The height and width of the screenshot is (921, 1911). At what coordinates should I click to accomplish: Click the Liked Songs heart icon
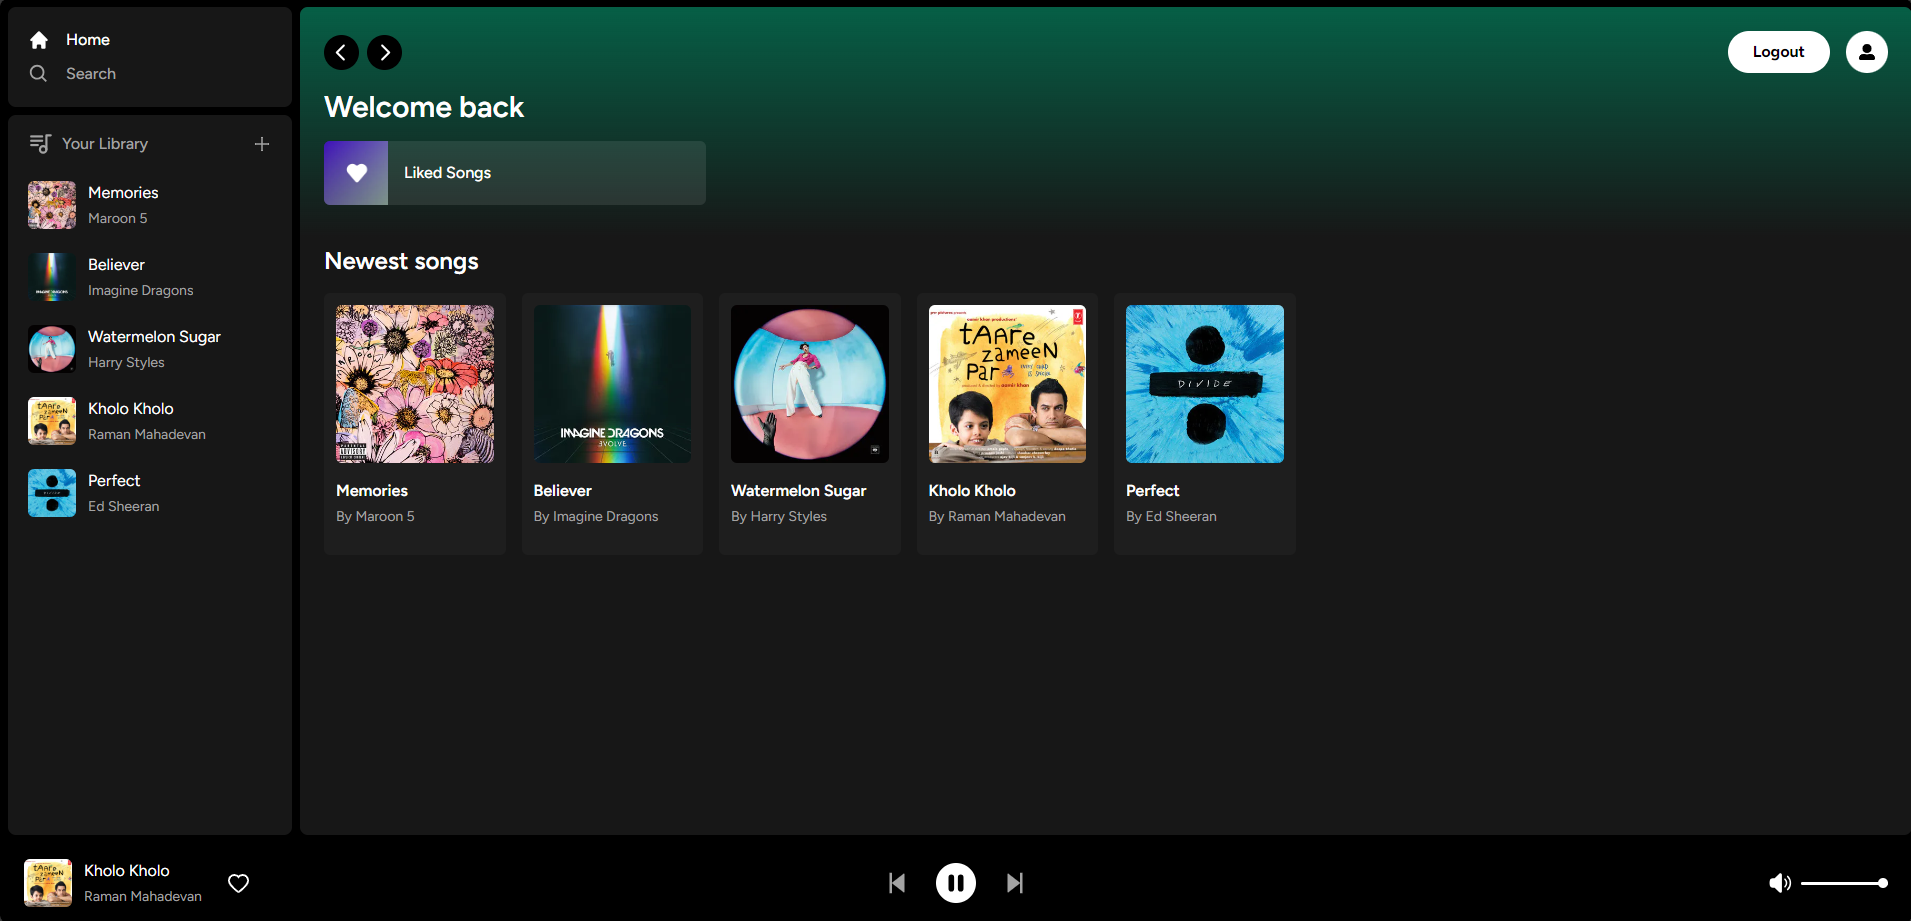pyautogui.click(x=356, y=173)
